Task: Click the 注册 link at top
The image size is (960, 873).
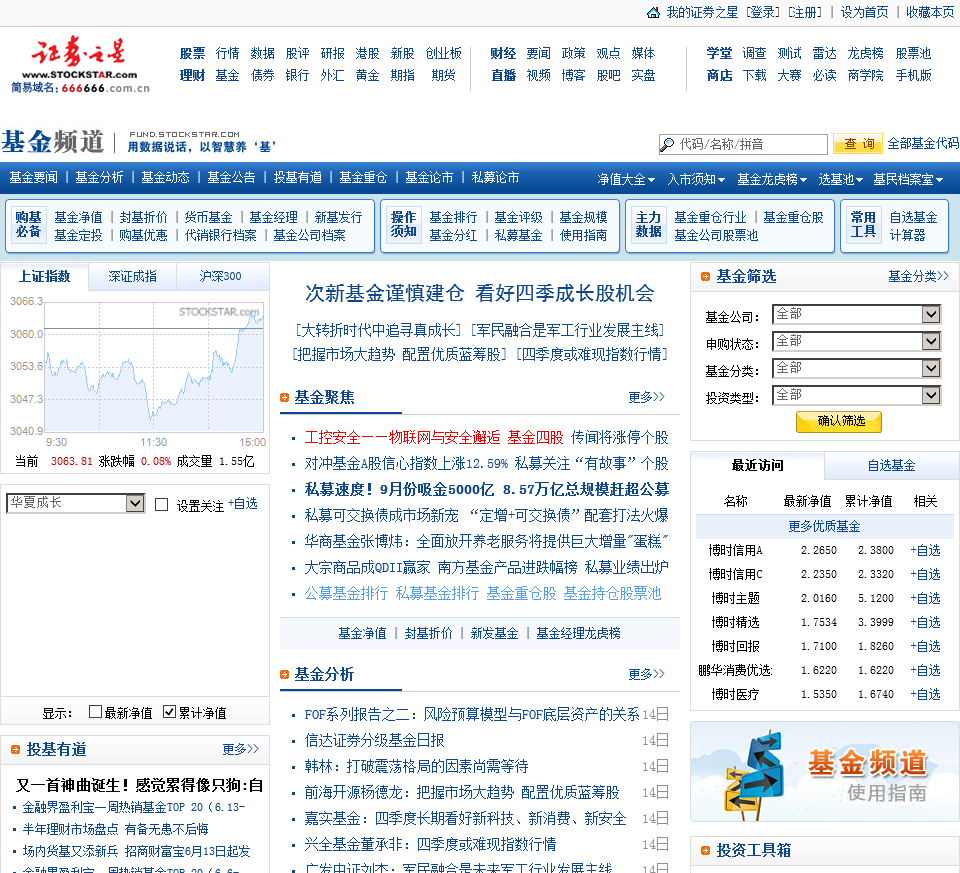Action: click(805, 12)
